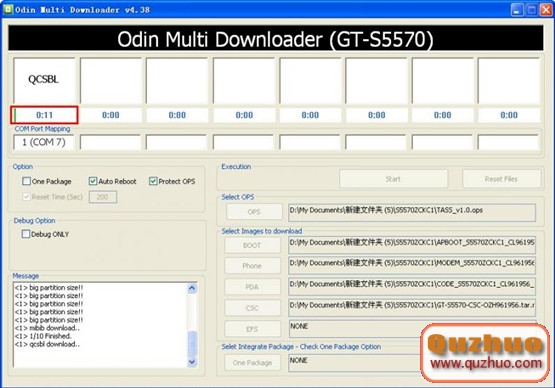This screenshot has width=555, height=388.
Task: Click the Start execution button
Action: (393, 179)
